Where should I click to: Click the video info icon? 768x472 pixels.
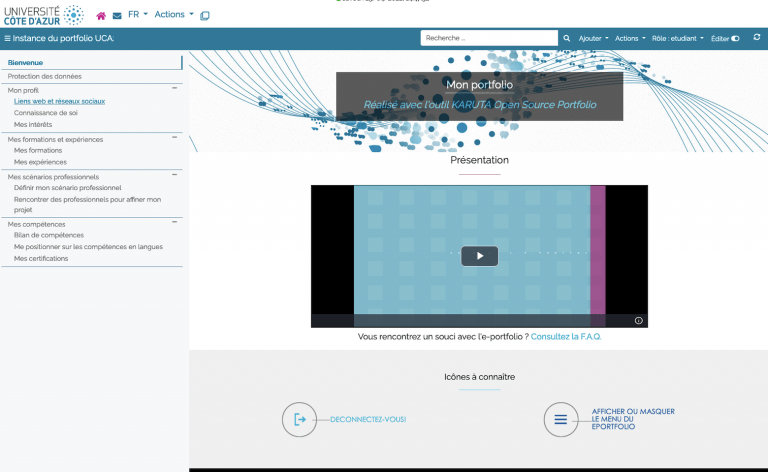tap(639, 321)
